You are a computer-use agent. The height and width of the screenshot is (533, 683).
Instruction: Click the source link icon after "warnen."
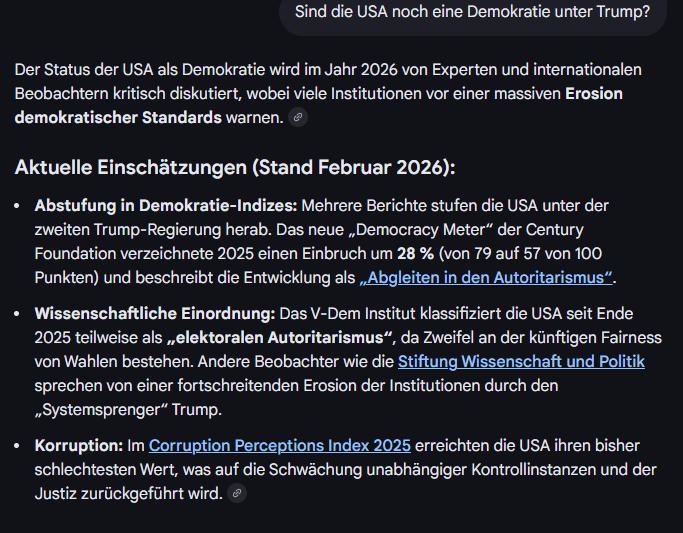pos(297,118)
